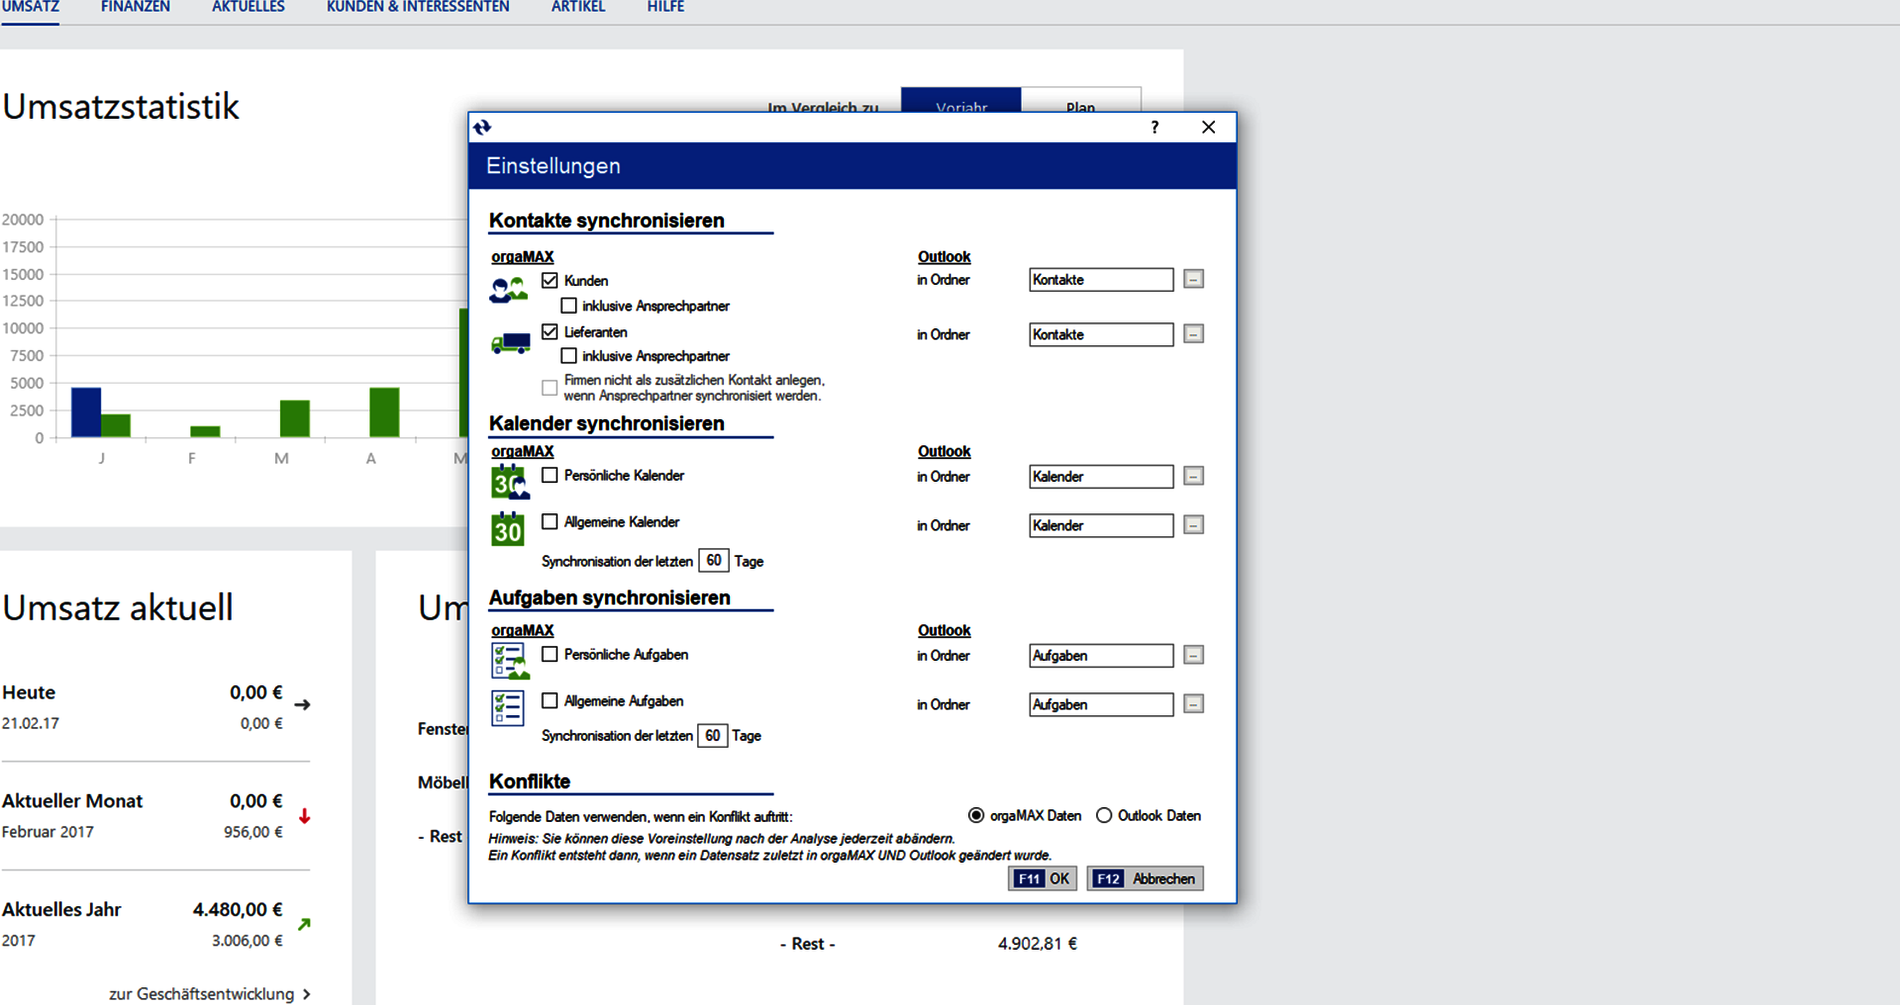Select Plan comparison button
Viewport: 1900px width, 1005px height.
1081,100
